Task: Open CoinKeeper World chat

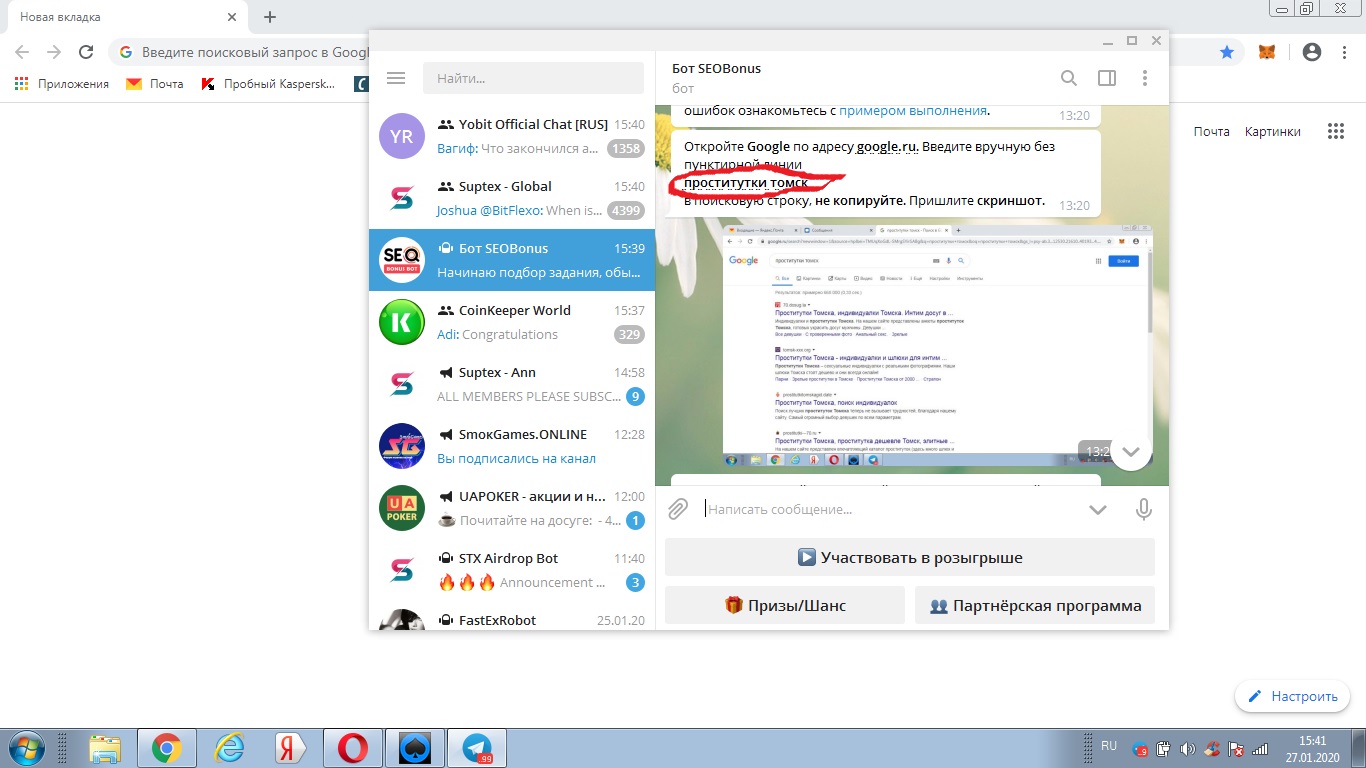Action: (x=512, y=323)
